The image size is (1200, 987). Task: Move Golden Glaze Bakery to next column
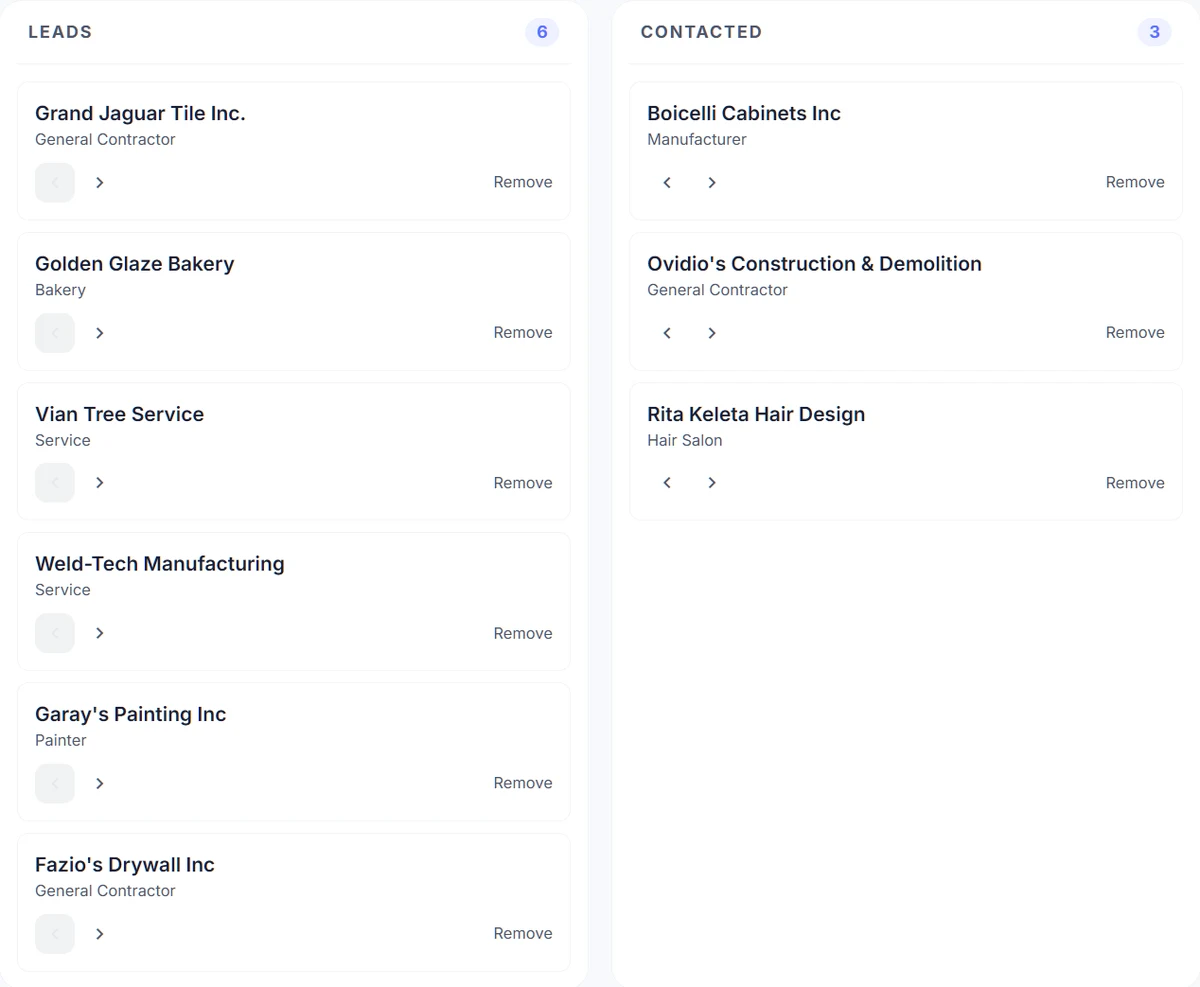pos(100,333)
